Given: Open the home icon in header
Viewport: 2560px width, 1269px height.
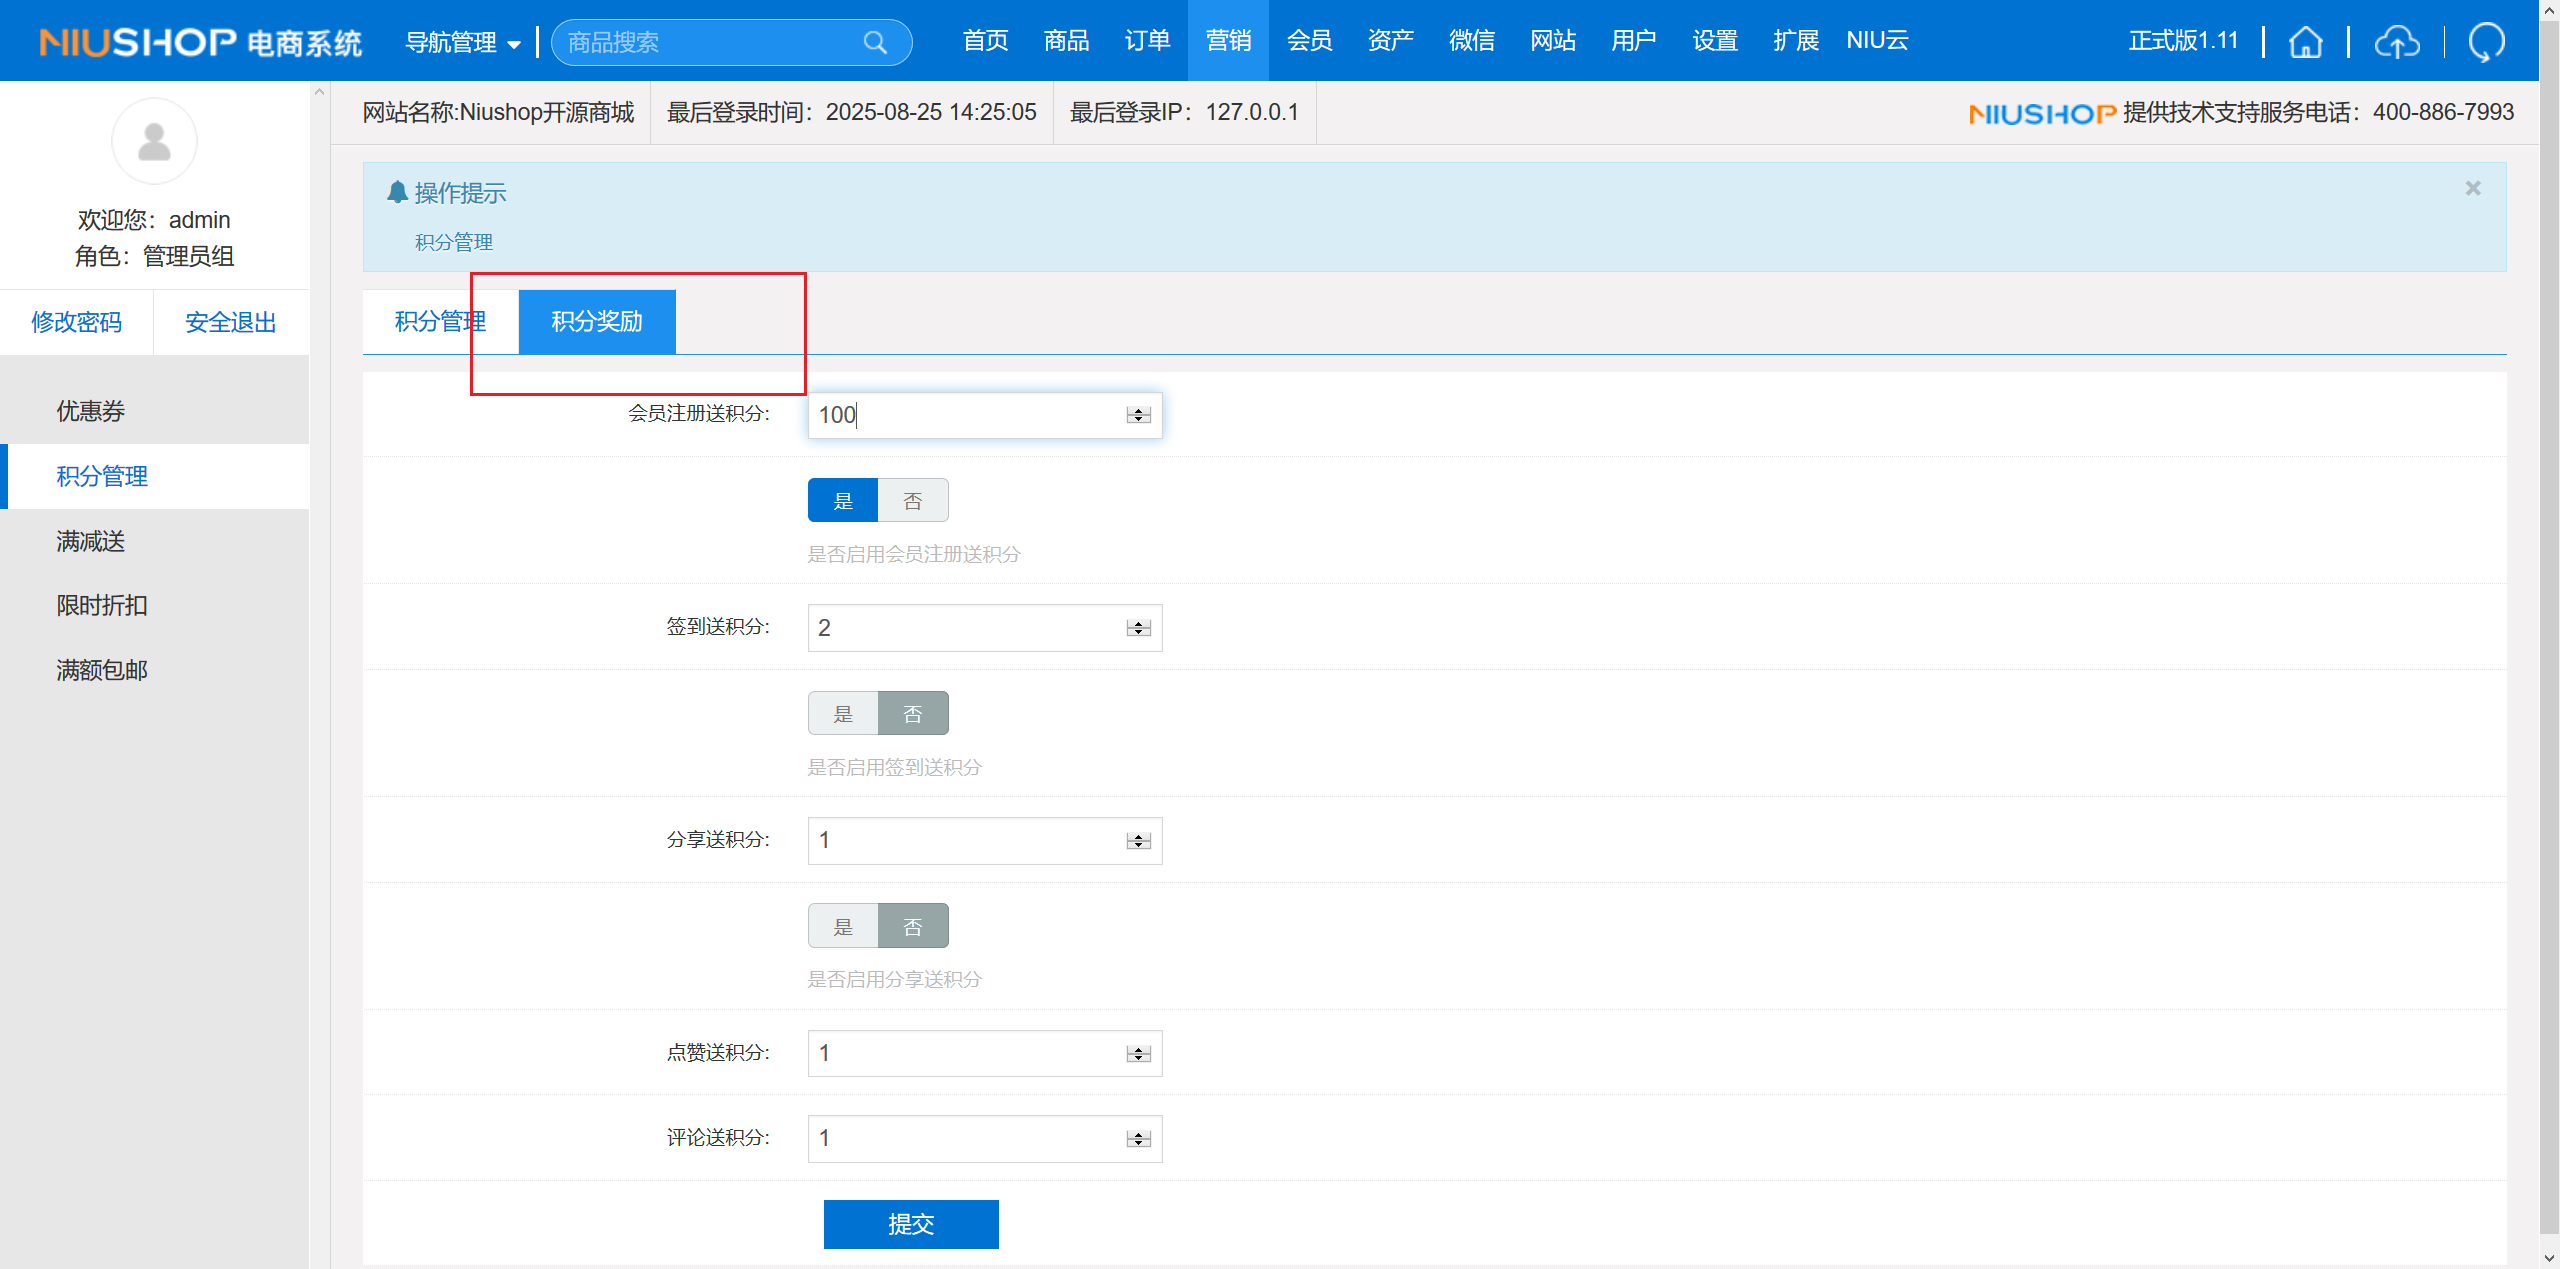Looking at the screenshot, I should [2305, 42].
